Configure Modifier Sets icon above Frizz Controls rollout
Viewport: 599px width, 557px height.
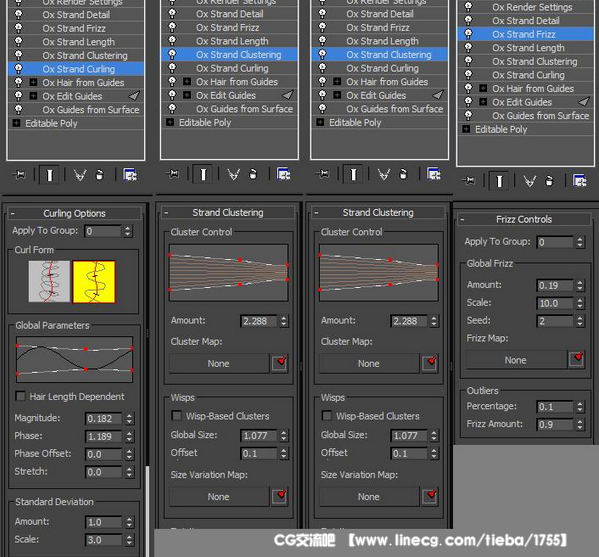(580, 180)
